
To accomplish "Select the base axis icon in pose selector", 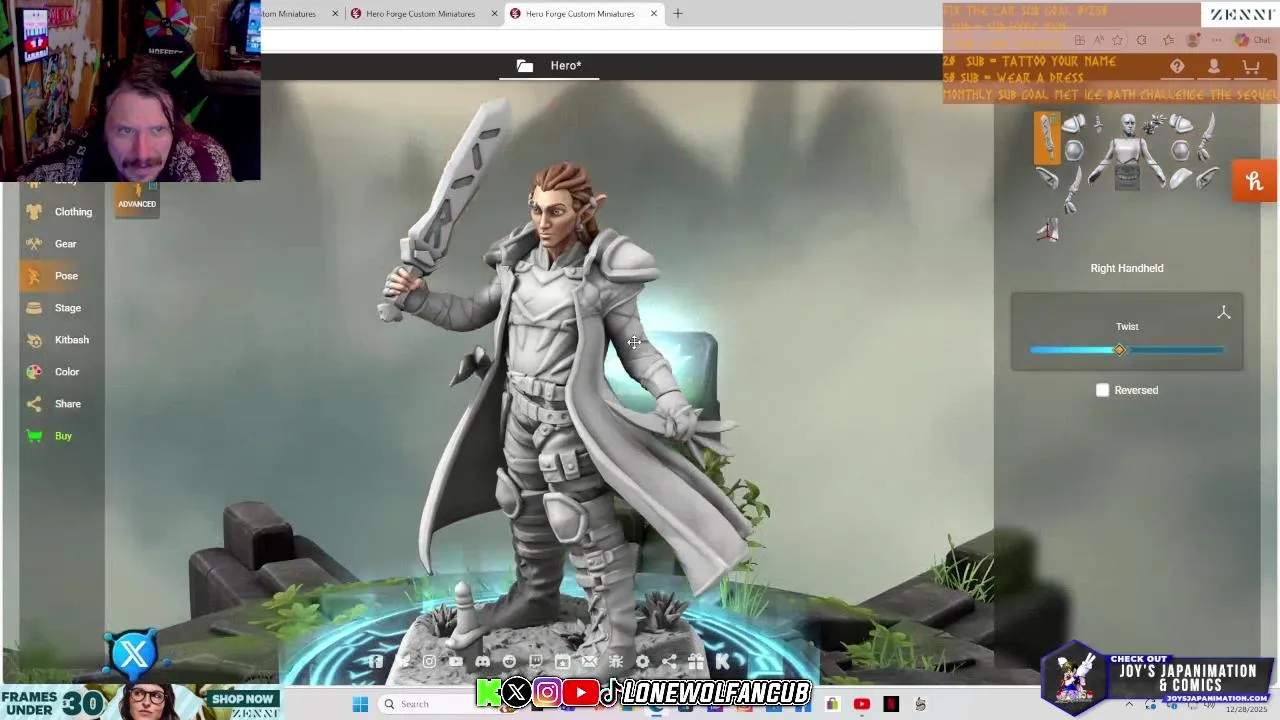I will pos(1046,230).
